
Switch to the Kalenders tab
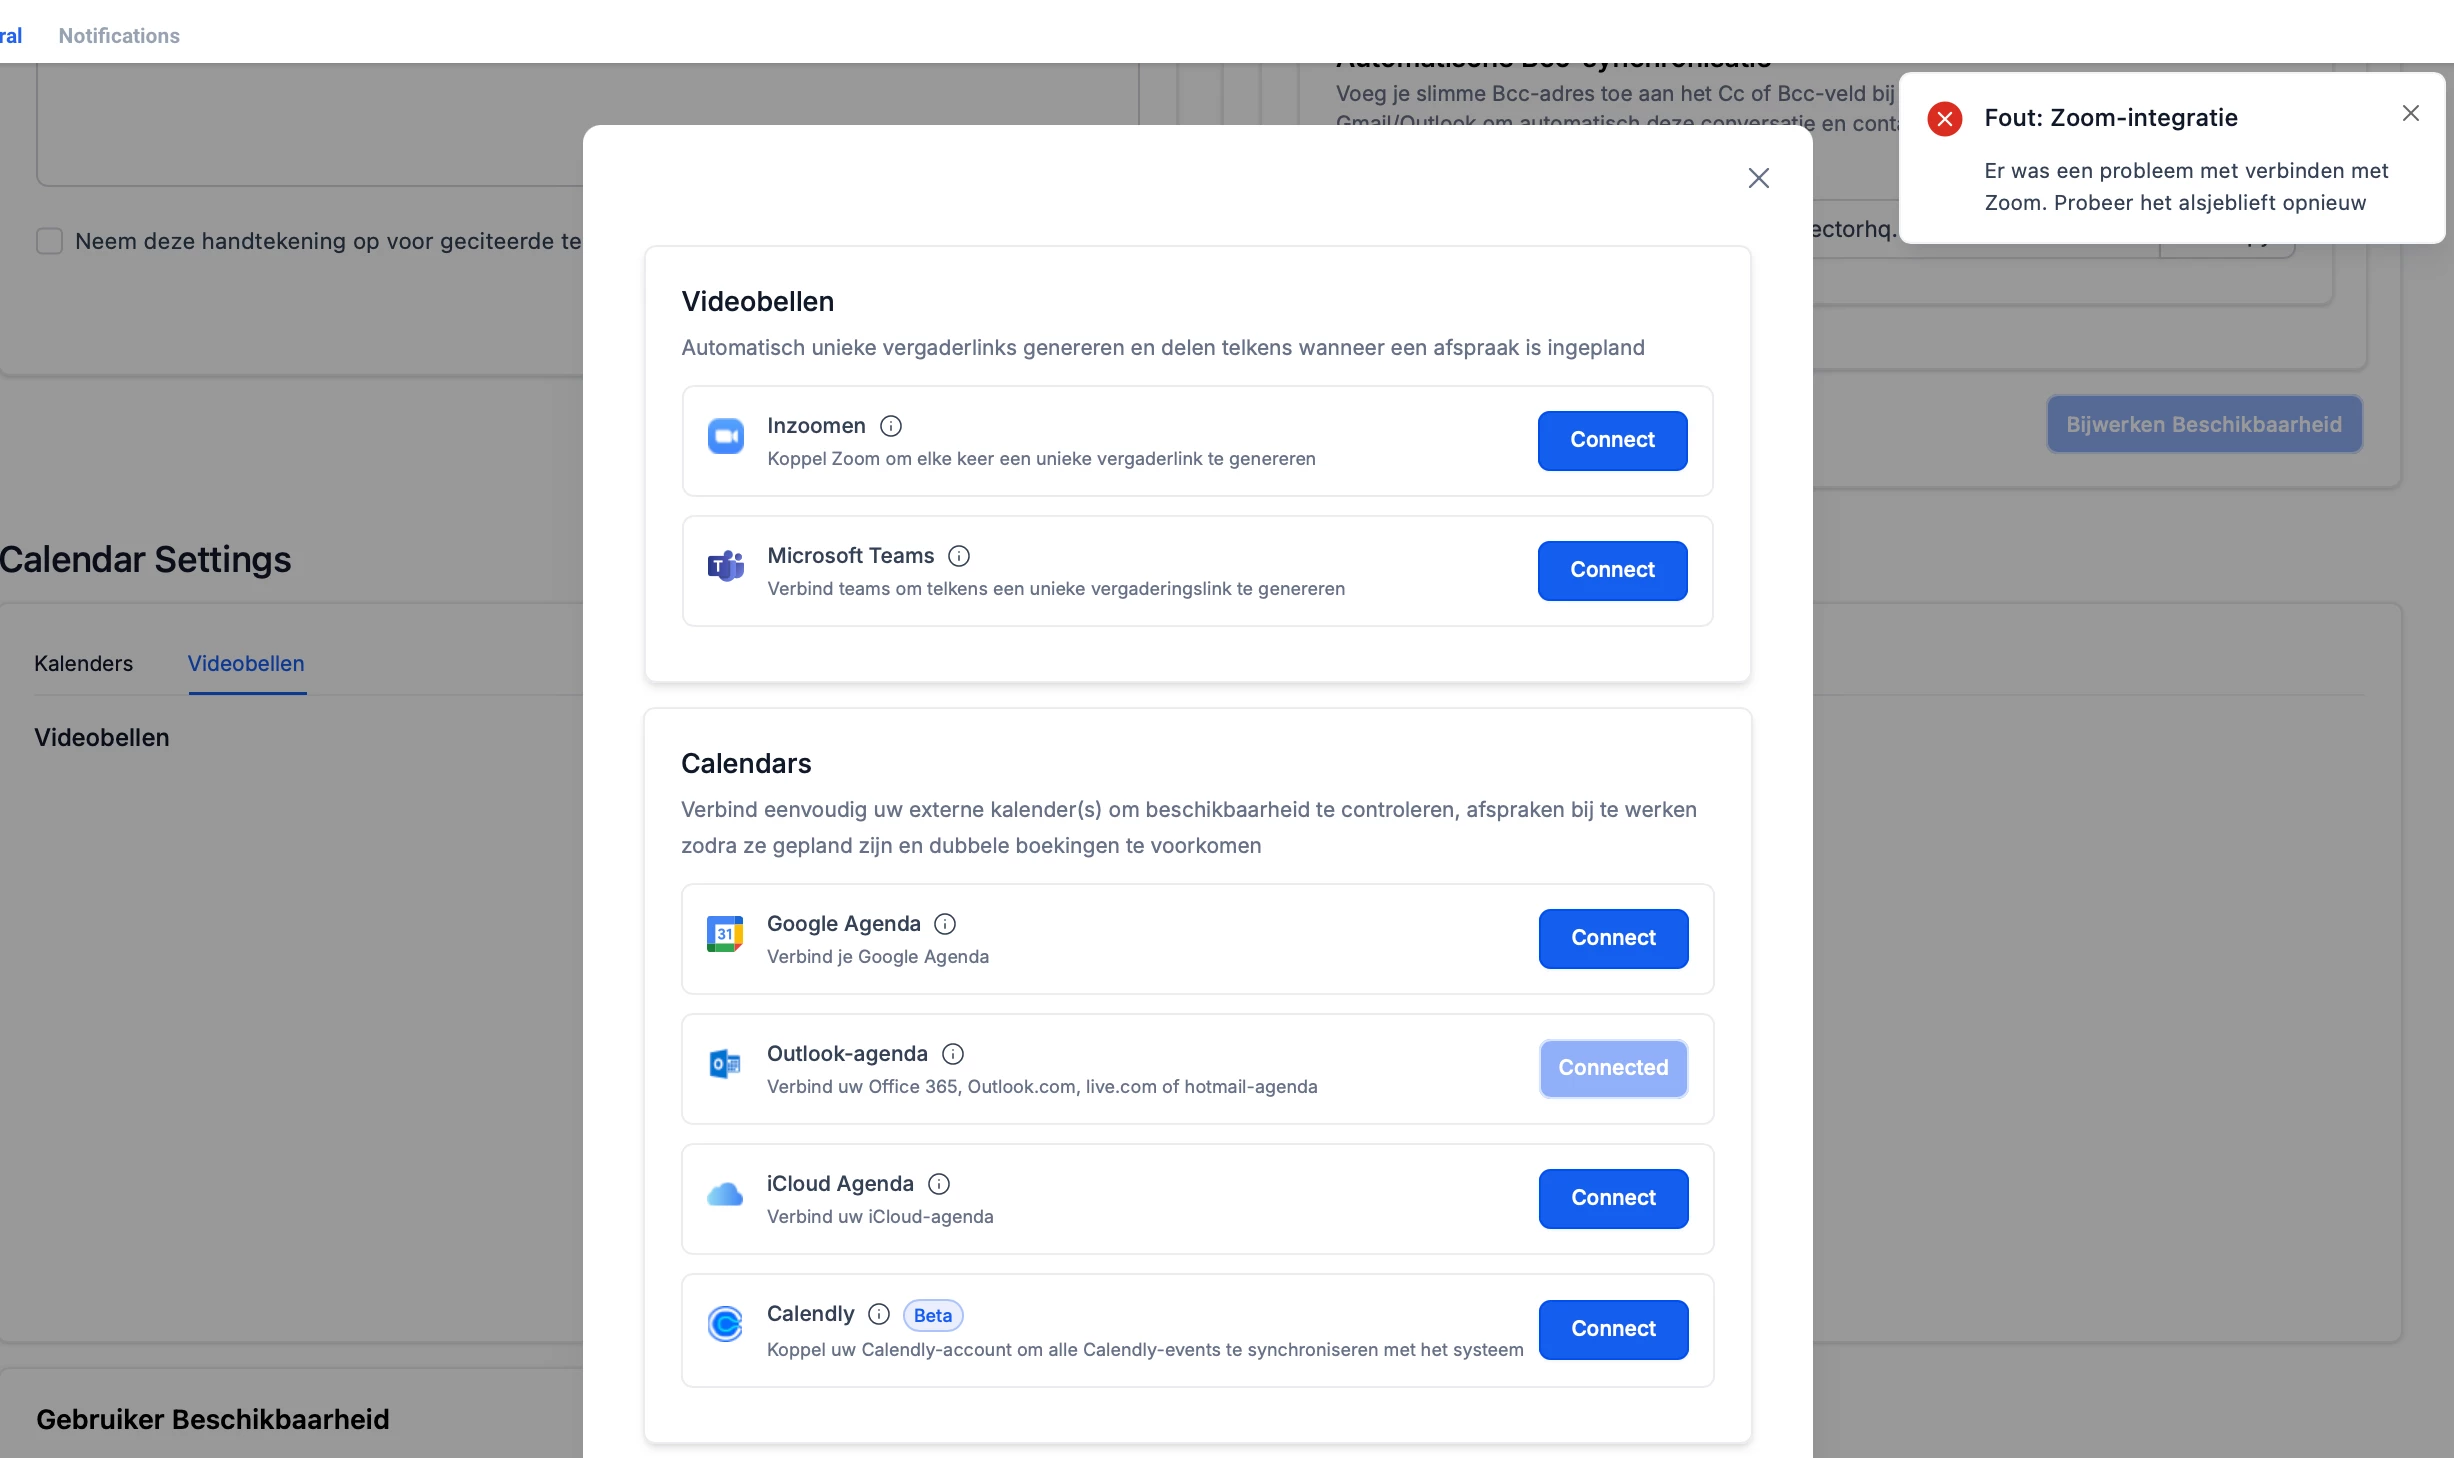click(83, 664)
